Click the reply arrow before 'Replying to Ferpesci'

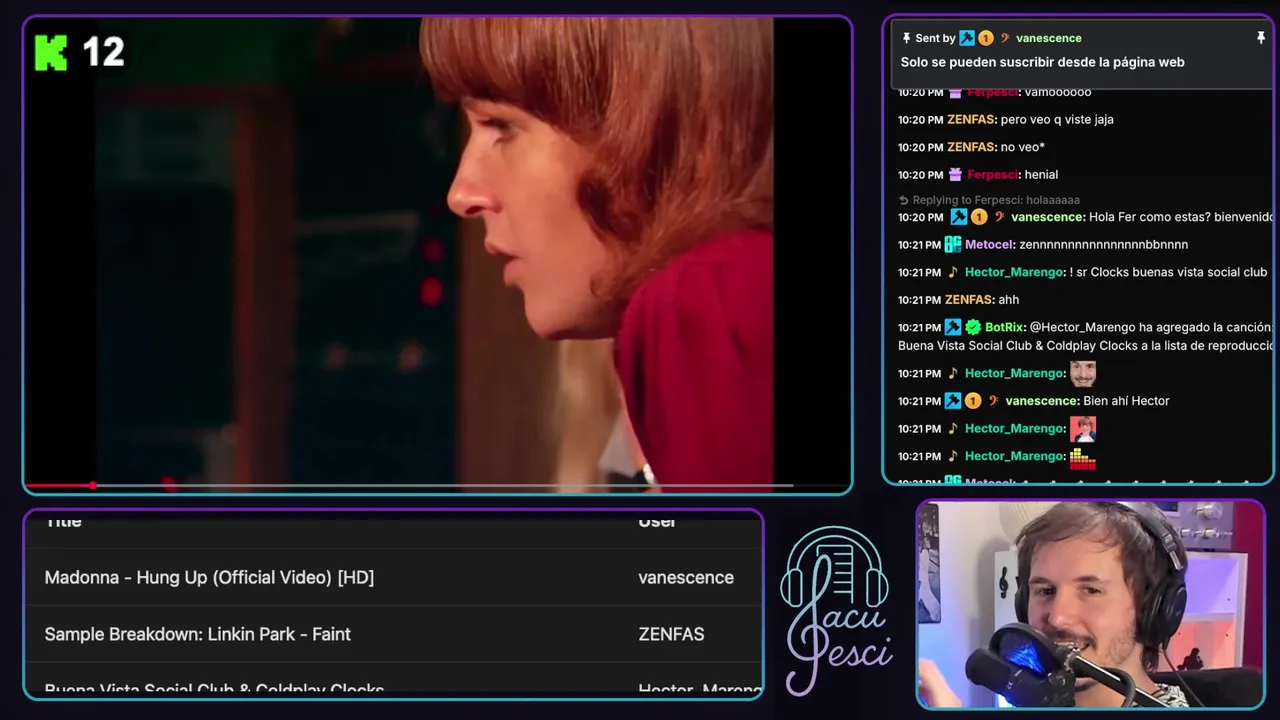click(904, 200)
